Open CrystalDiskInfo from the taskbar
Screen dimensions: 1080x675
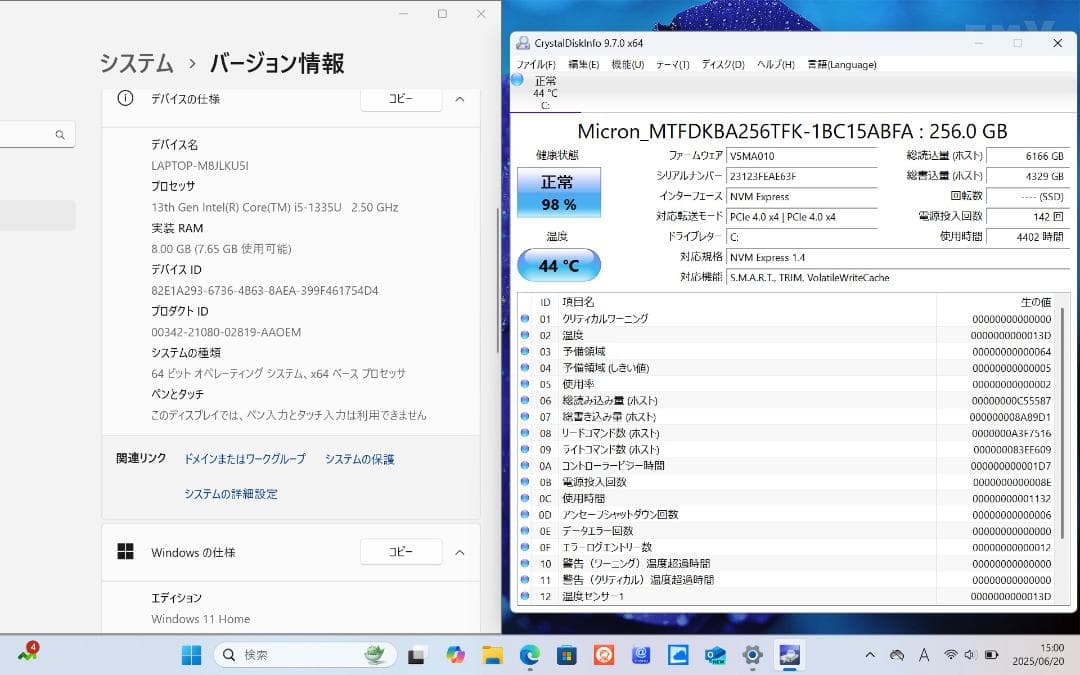pyautogui.click(x=790, y=655)
